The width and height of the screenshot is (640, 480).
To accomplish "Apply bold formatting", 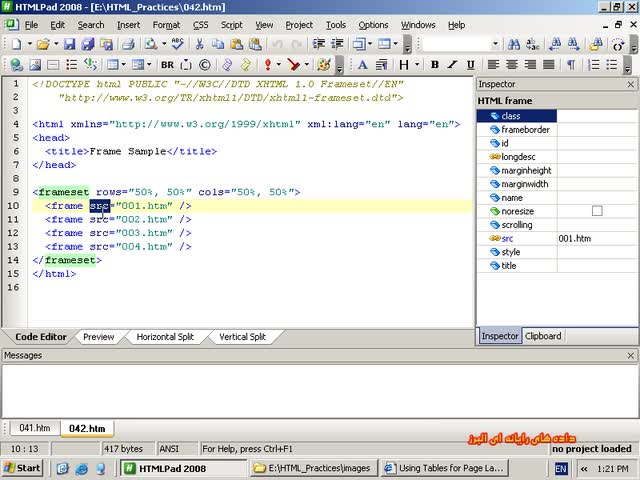I will point(435,65).
